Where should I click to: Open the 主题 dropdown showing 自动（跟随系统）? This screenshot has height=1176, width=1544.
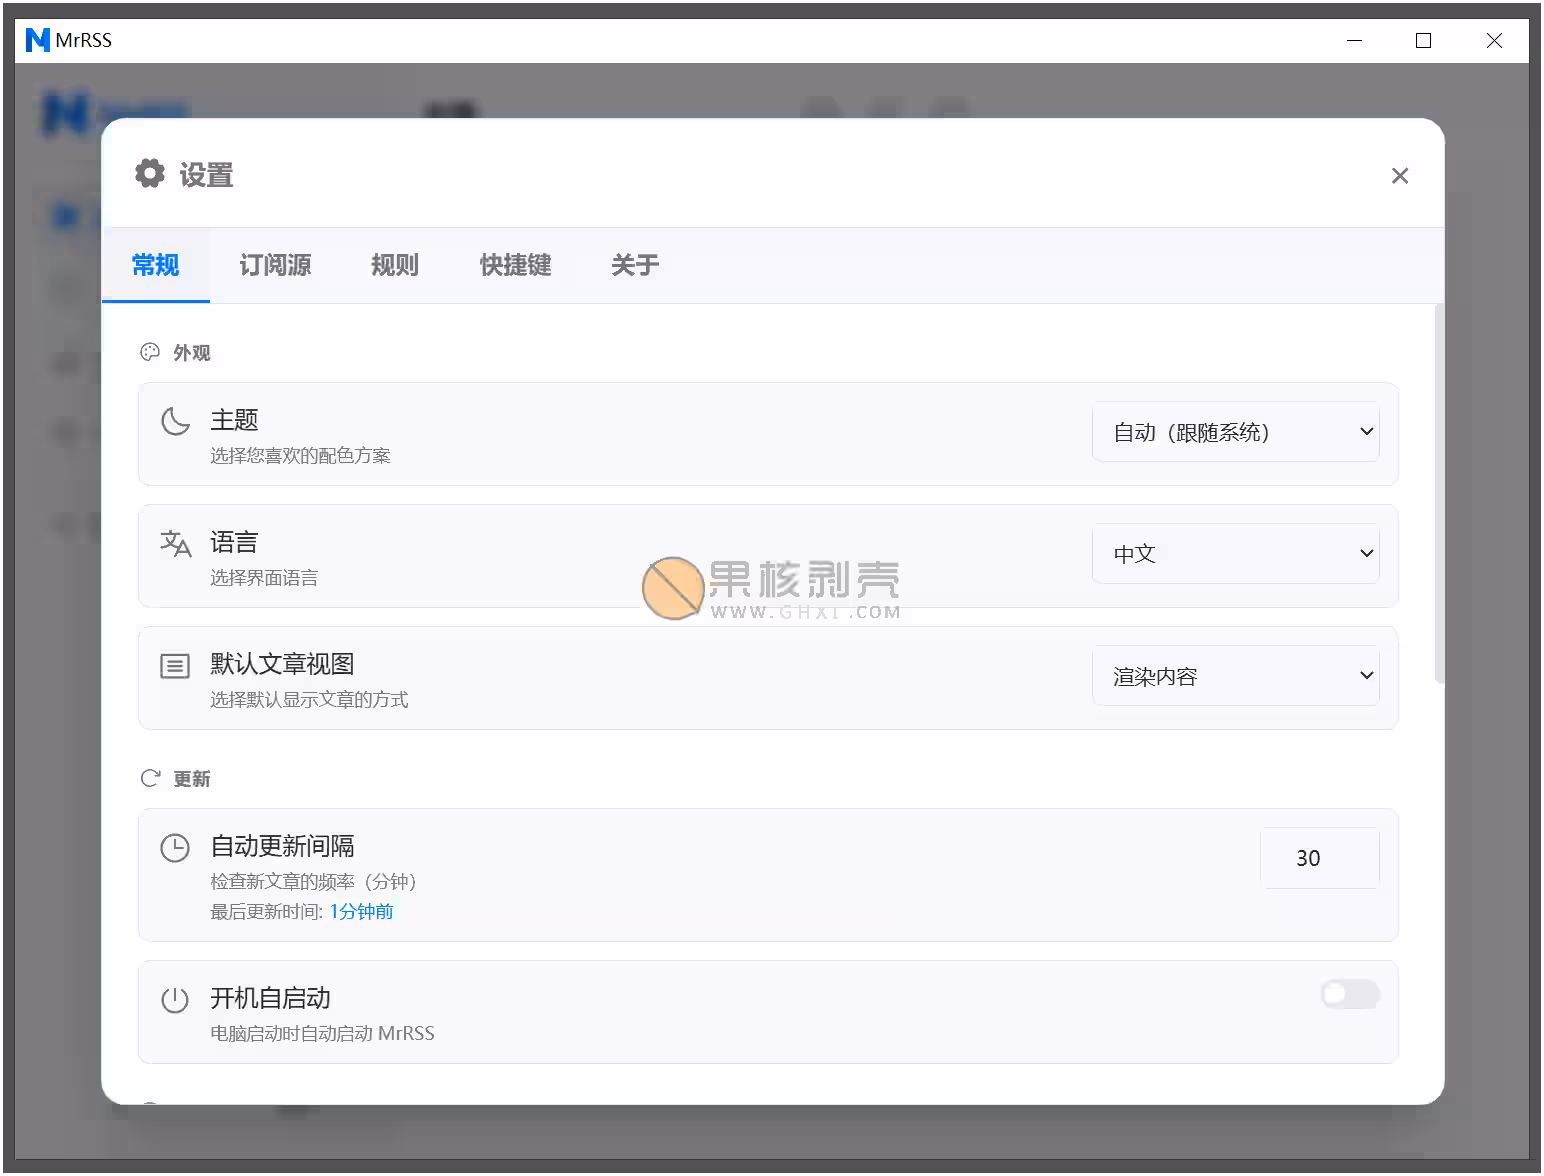coord(1236,432)
